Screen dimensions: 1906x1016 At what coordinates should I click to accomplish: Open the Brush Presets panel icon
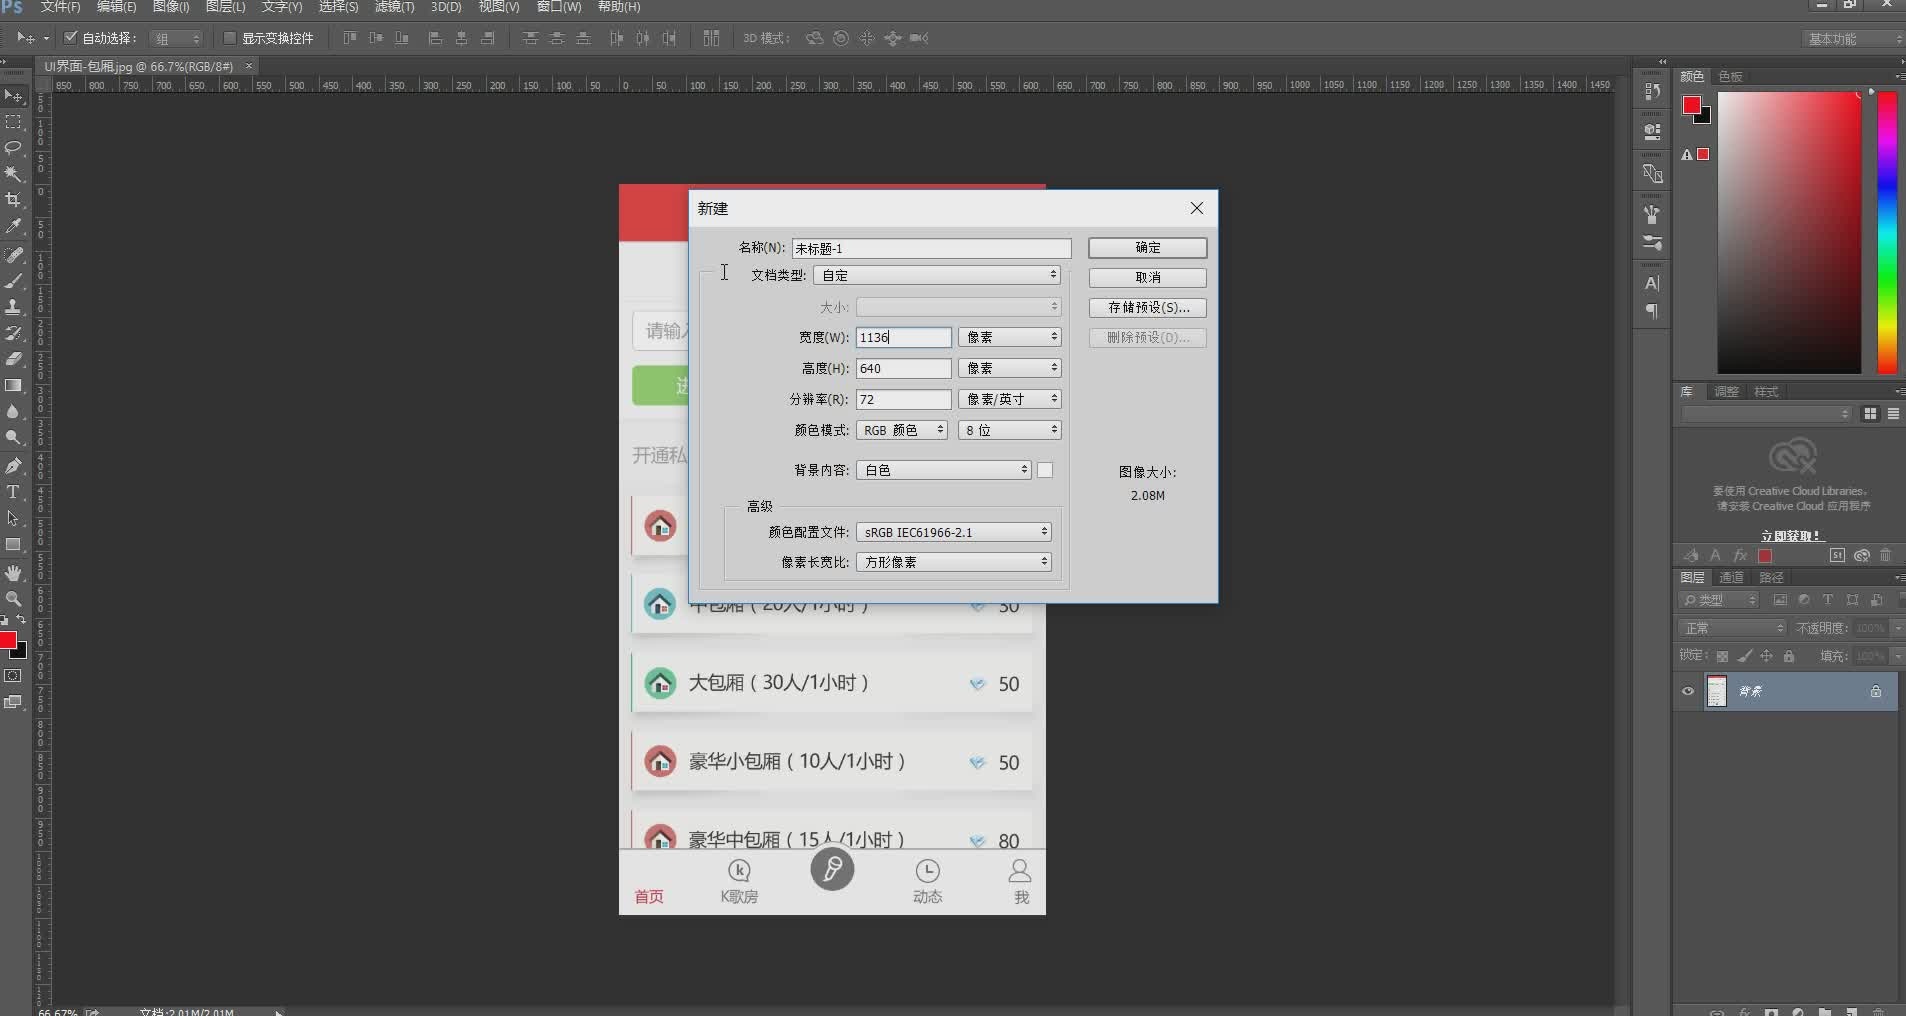pos(1652,243)
